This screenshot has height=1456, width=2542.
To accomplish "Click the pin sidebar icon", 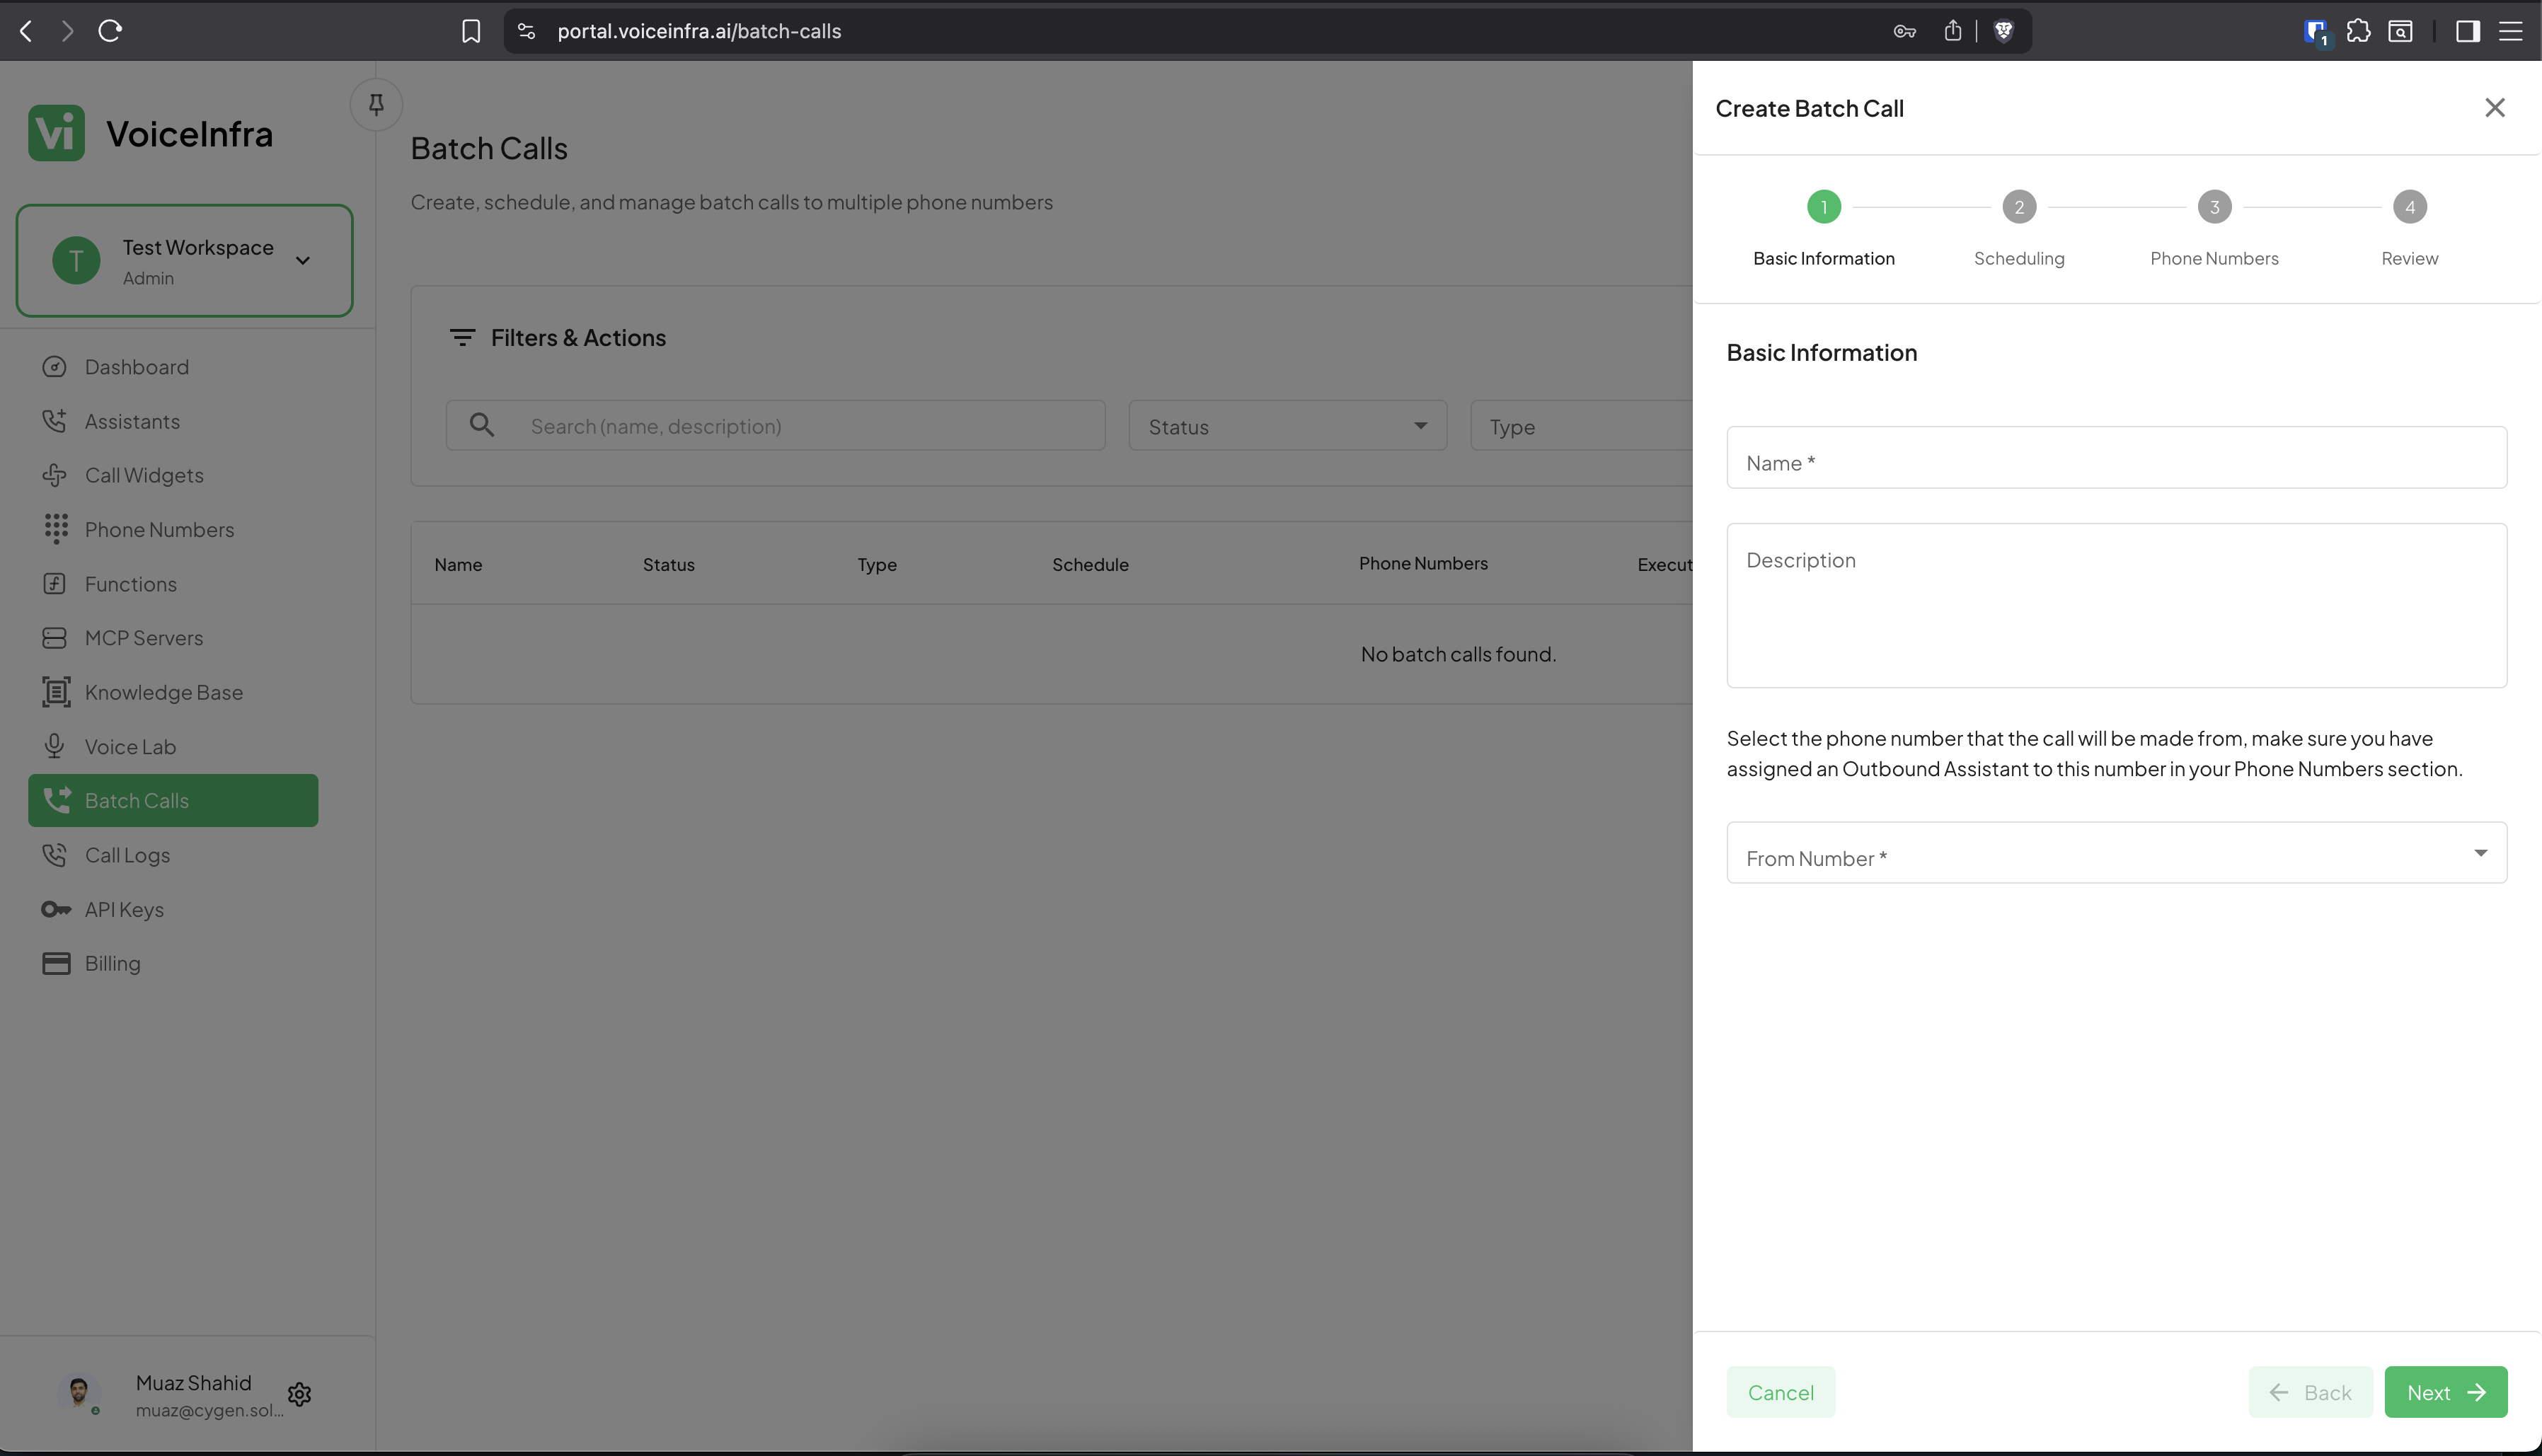I will (x=376, y=104).
